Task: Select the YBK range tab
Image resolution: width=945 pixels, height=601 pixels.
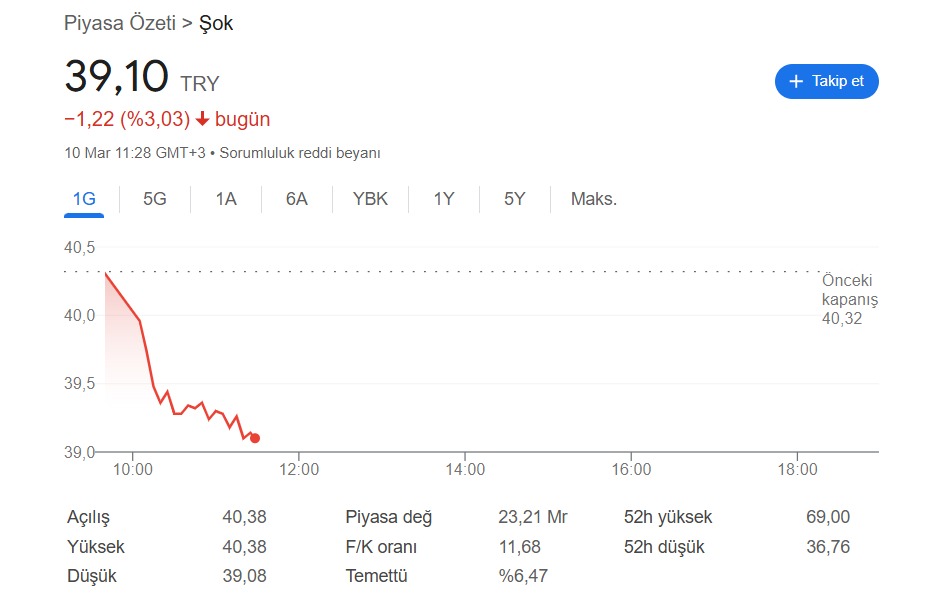Action: [370, 199]
